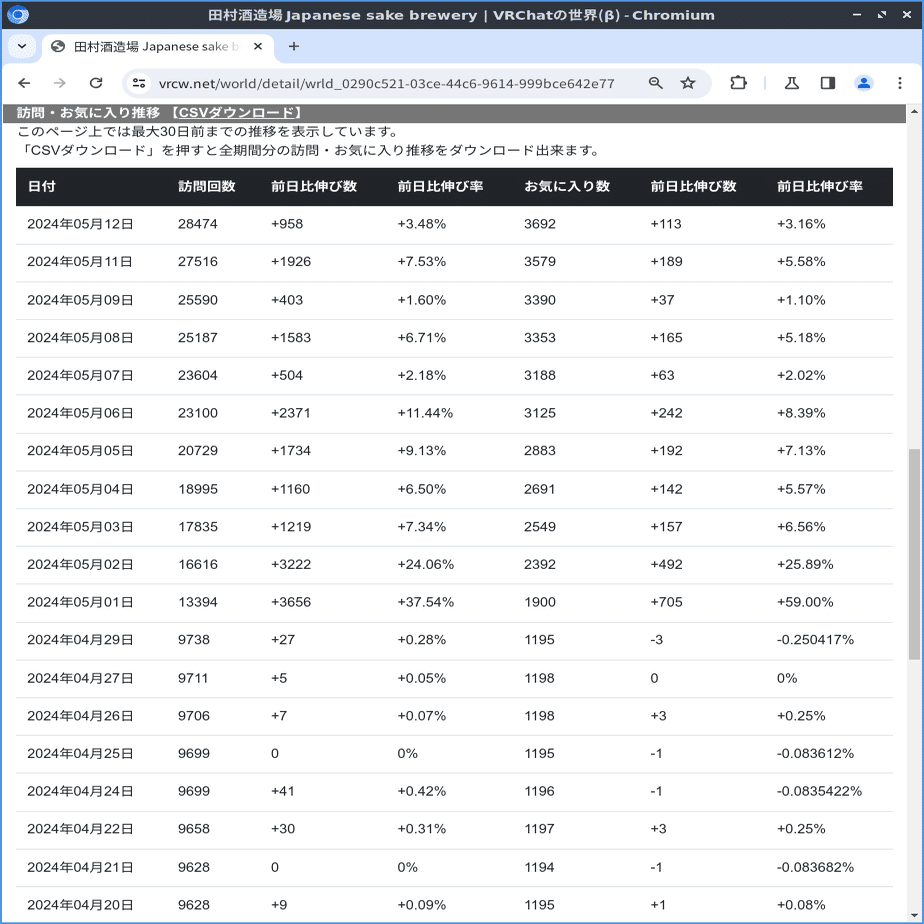The image size is (924, 924).
Task: Select date cell 2024年04月20日
Action: pos(80,906)
